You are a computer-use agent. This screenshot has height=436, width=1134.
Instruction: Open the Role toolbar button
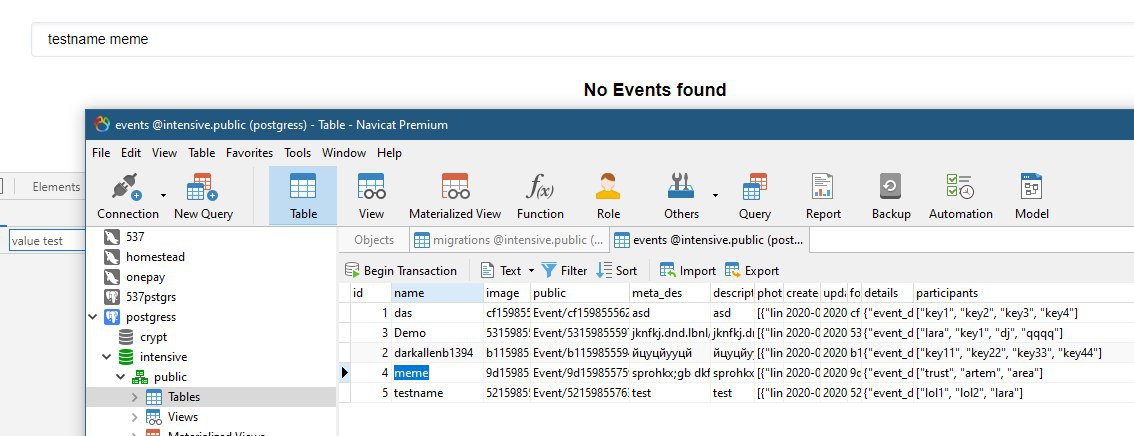608,195
